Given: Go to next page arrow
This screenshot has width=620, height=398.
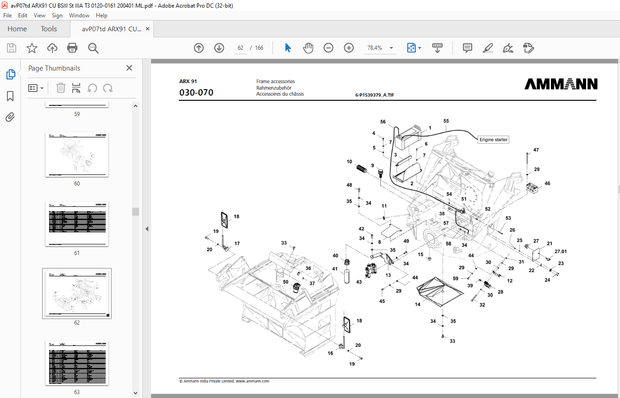Looking at the screenshot, I should [219, 48].
